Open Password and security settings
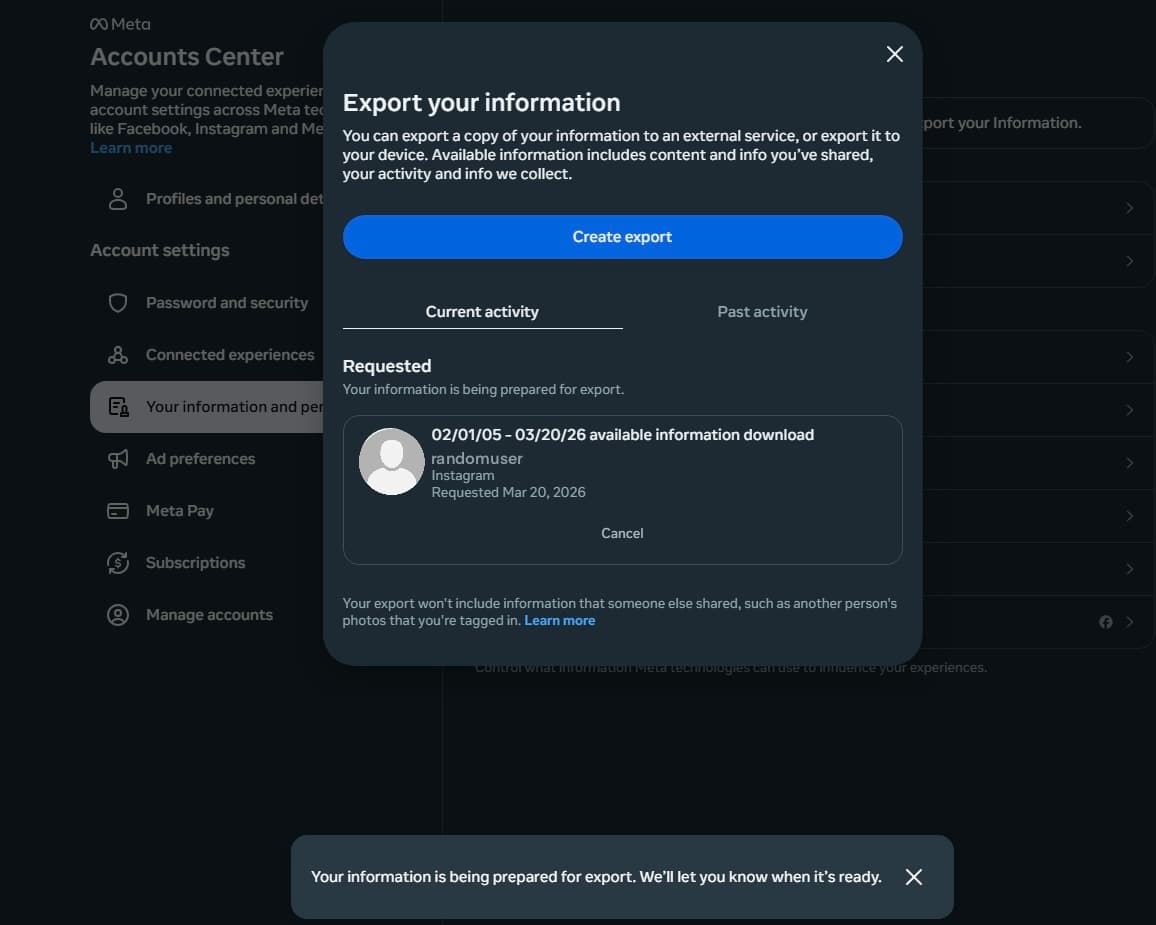The image size is (1156, 925). click(207, 303)
